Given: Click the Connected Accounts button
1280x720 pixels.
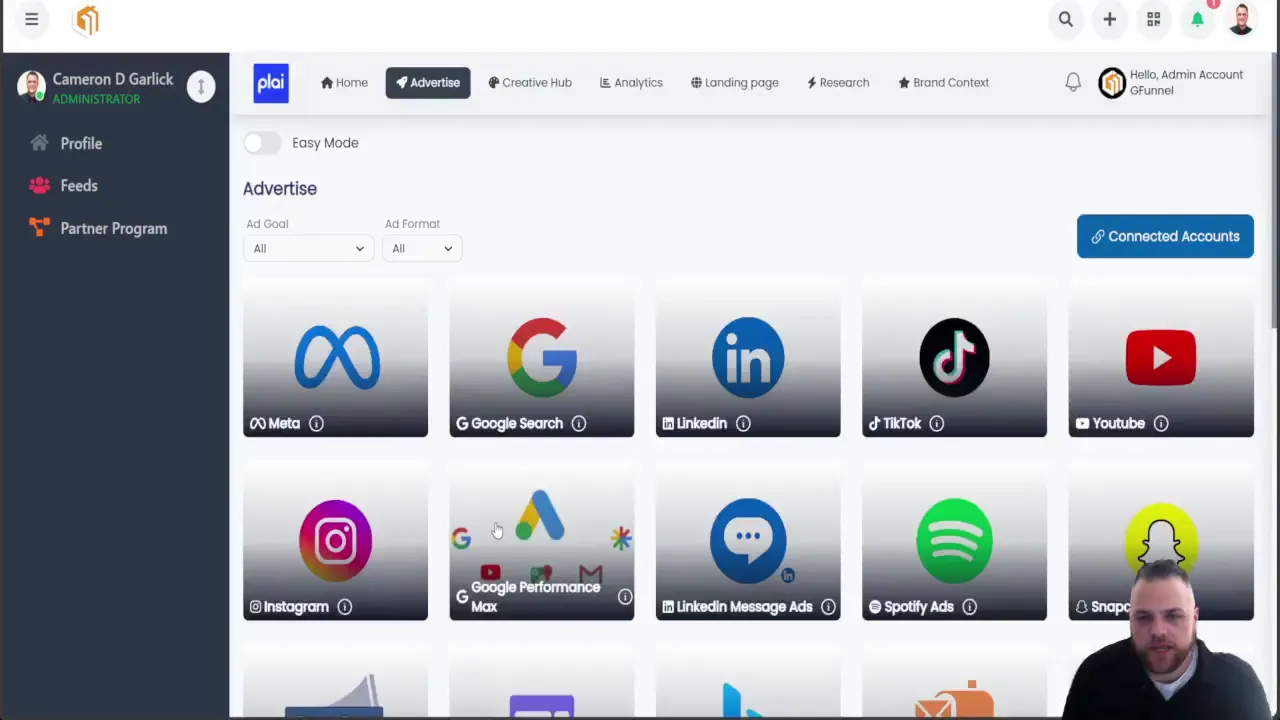Looking at the screenshot, I should pos(1165,236).
